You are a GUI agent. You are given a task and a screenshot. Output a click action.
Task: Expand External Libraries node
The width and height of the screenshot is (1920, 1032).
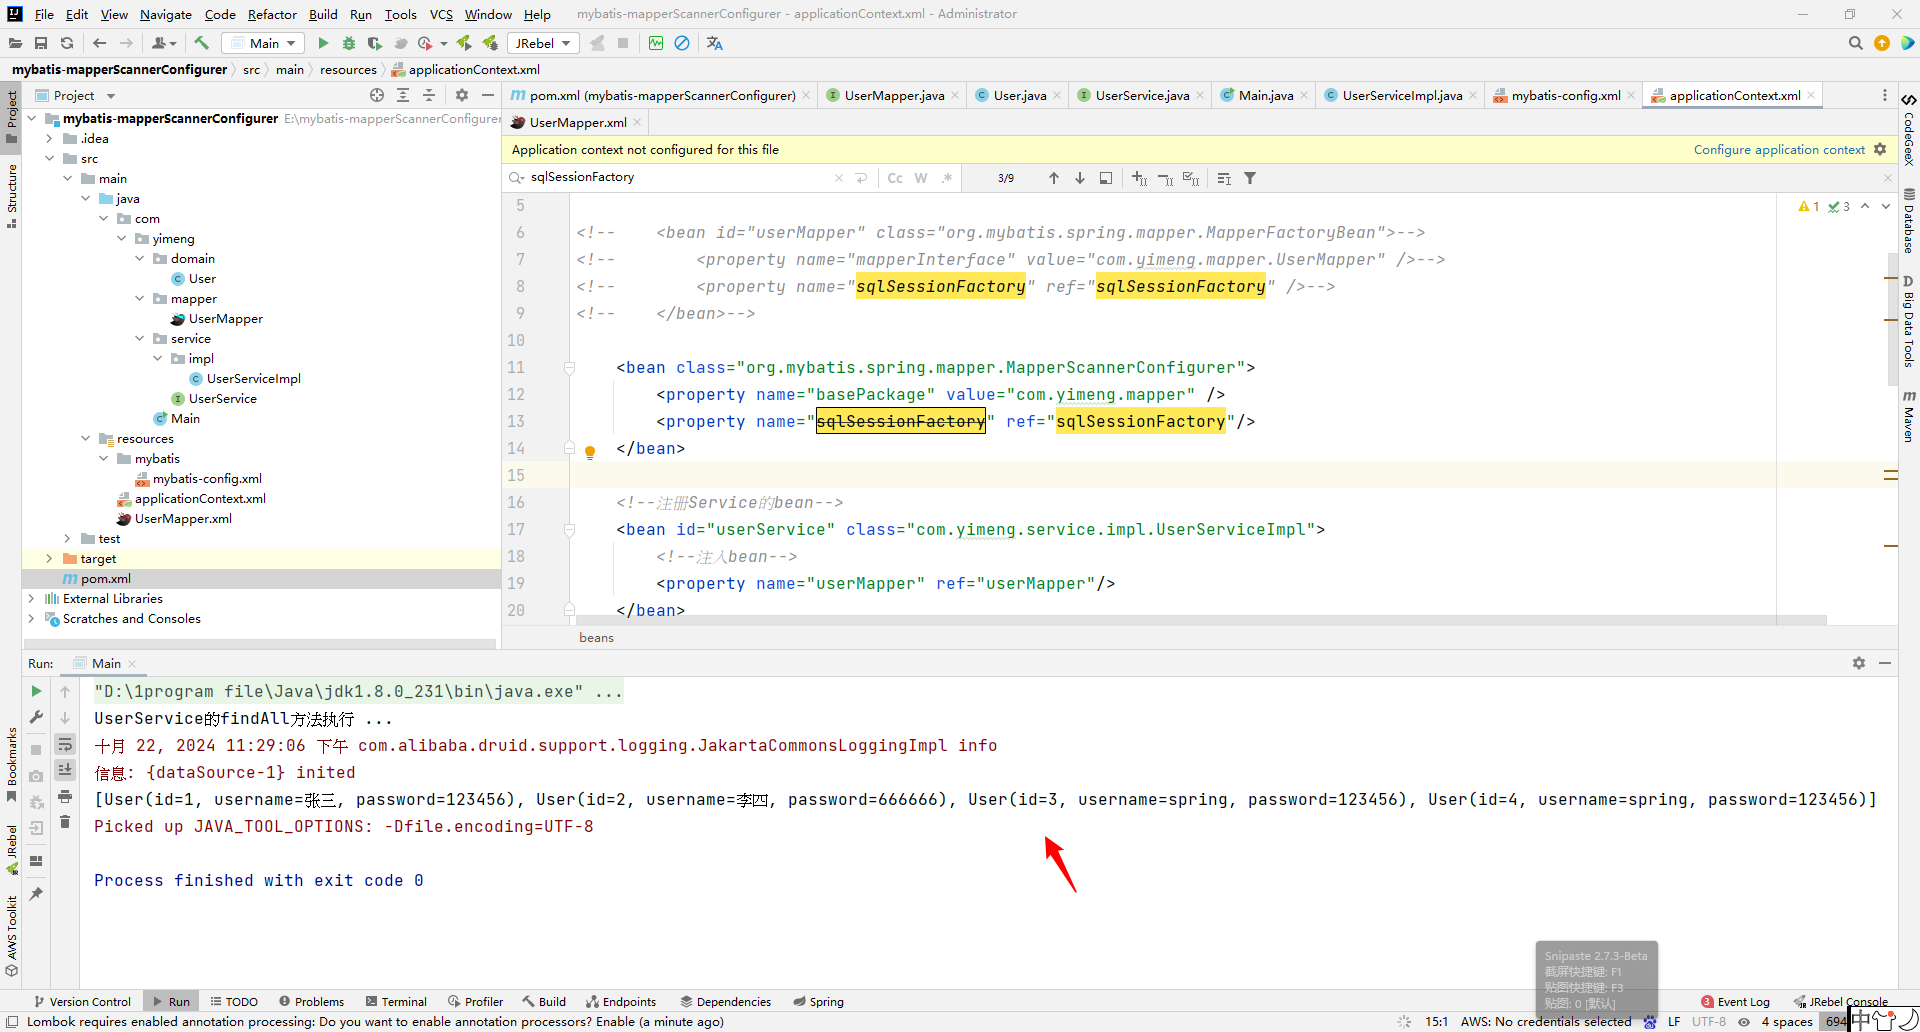click(x=31, y=599)
